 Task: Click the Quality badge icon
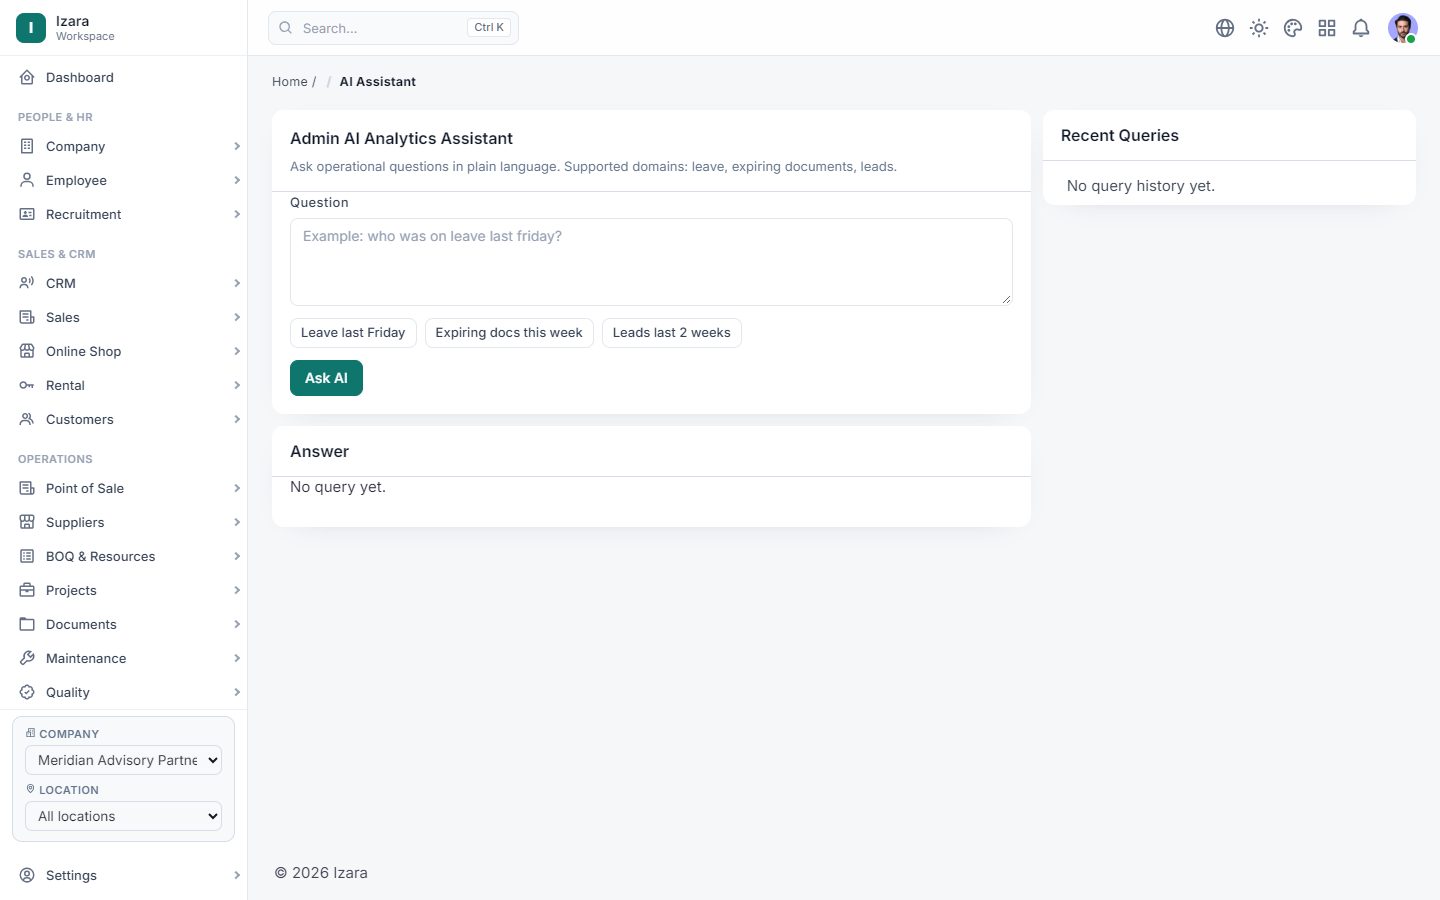[x=27, y=692]
